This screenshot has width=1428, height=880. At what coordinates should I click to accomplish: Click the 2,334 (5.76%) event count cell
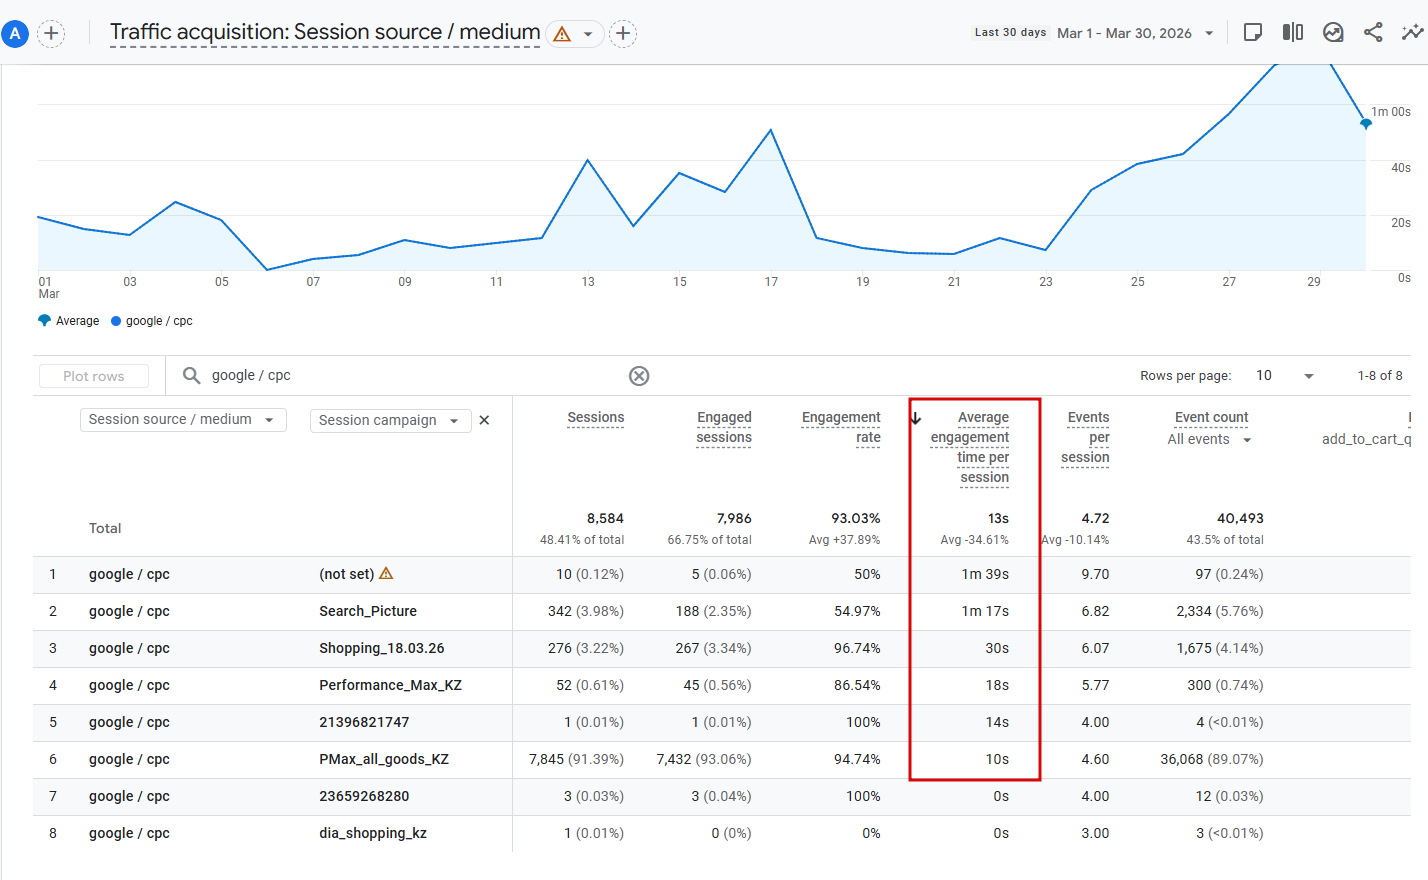[x=1220, y=612]
